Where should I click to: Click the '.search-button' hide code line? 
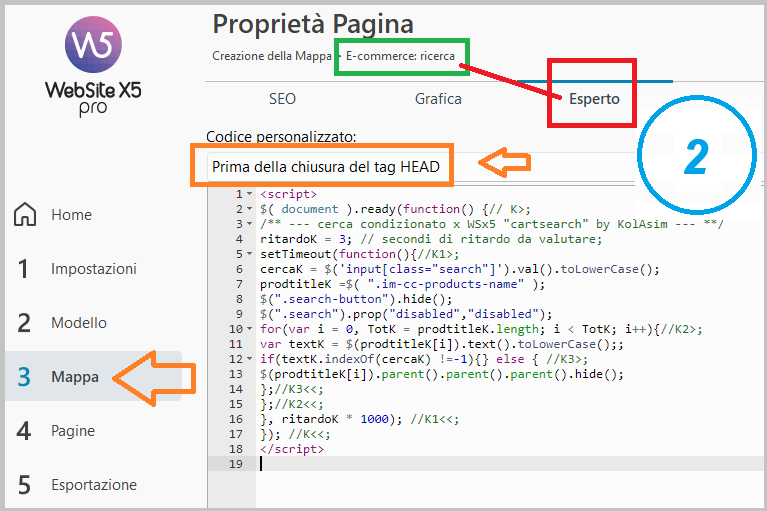click(x=356, y=299)
